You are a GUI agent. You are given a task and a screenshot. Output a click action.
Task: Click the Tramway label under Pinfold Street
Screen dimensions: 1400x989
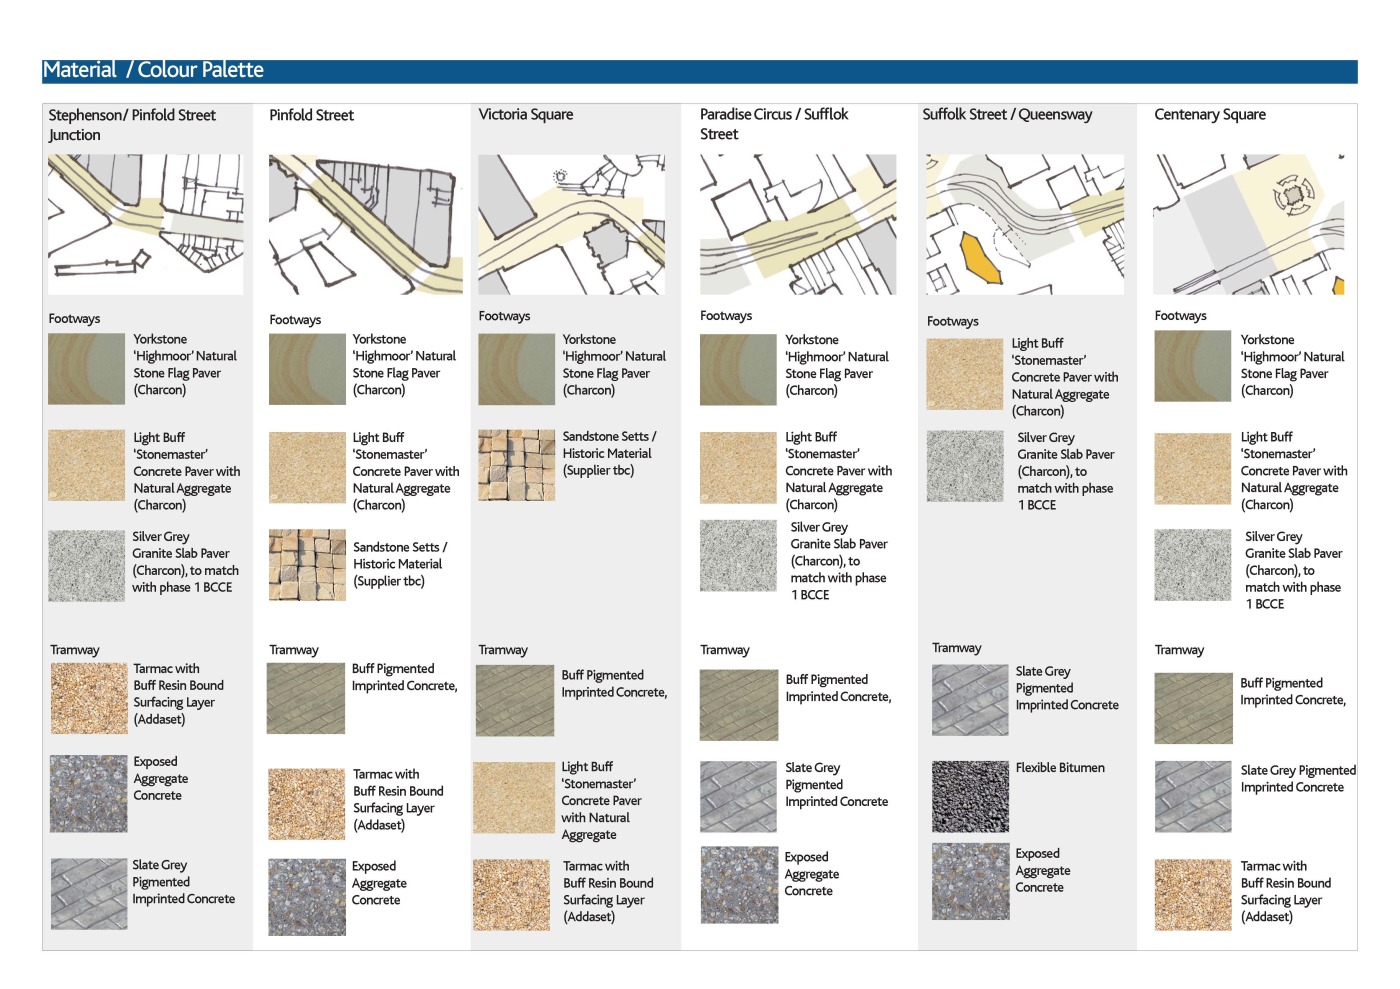293,650
